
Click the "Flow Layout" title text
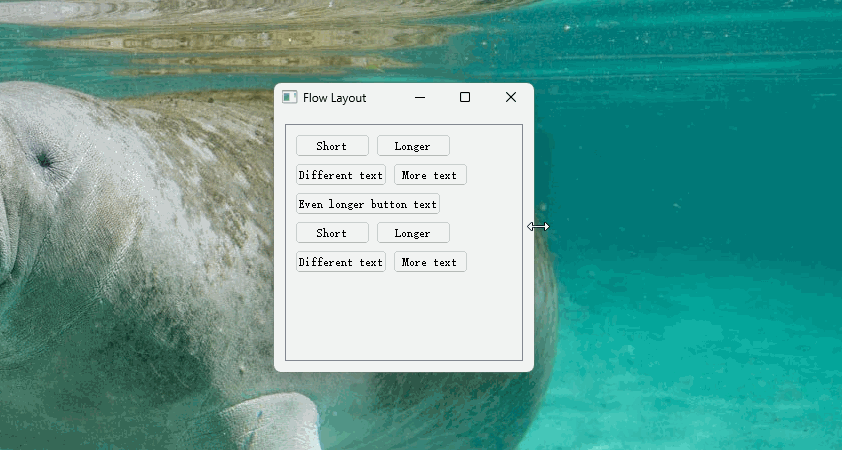335,98
